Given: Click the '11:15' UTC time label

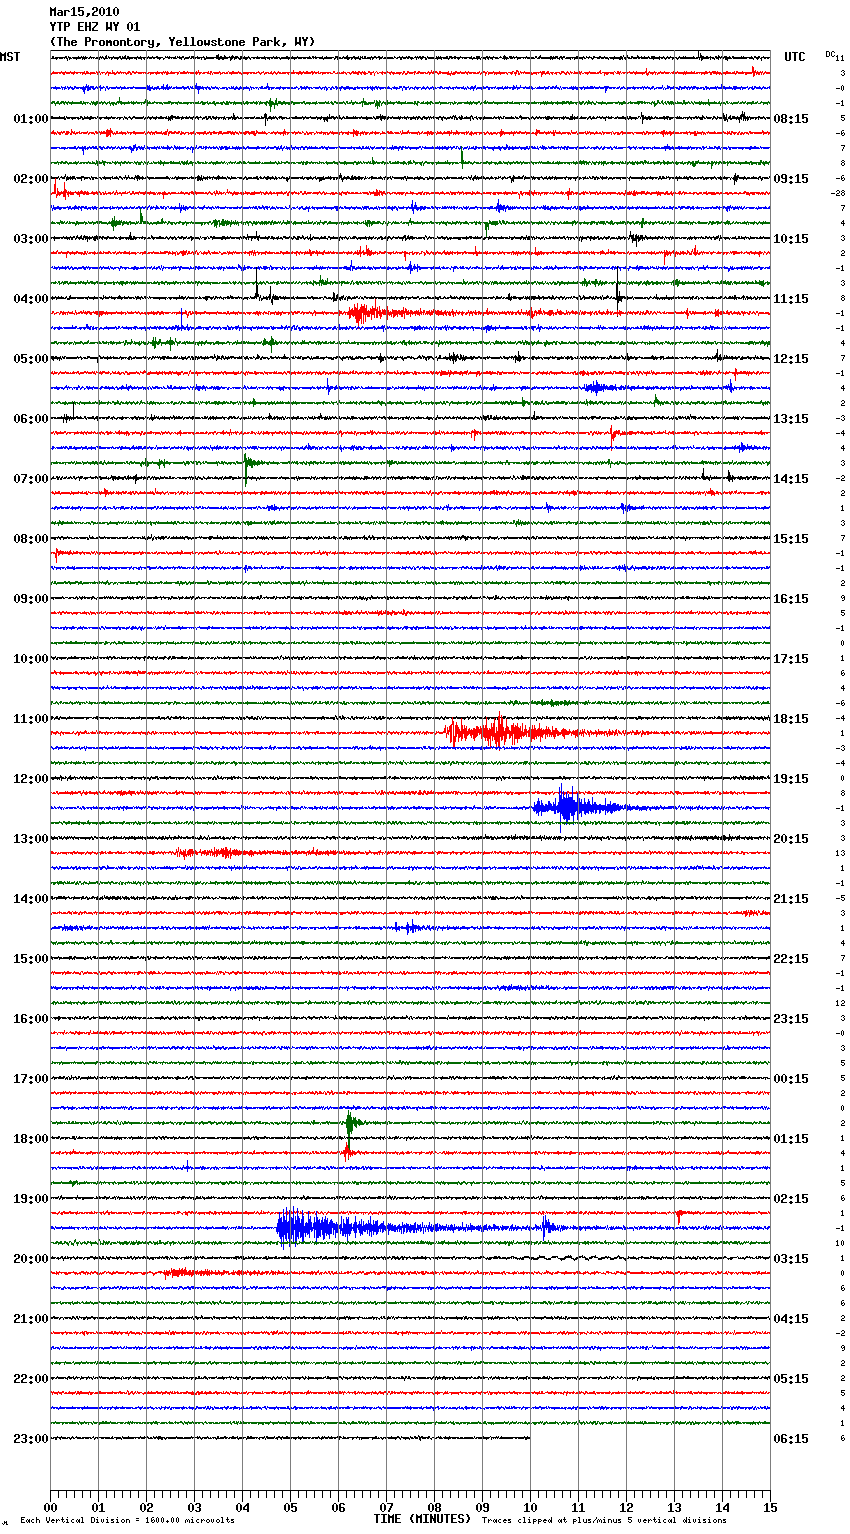Looking at the screenshot, I should (x=791, y=298).
